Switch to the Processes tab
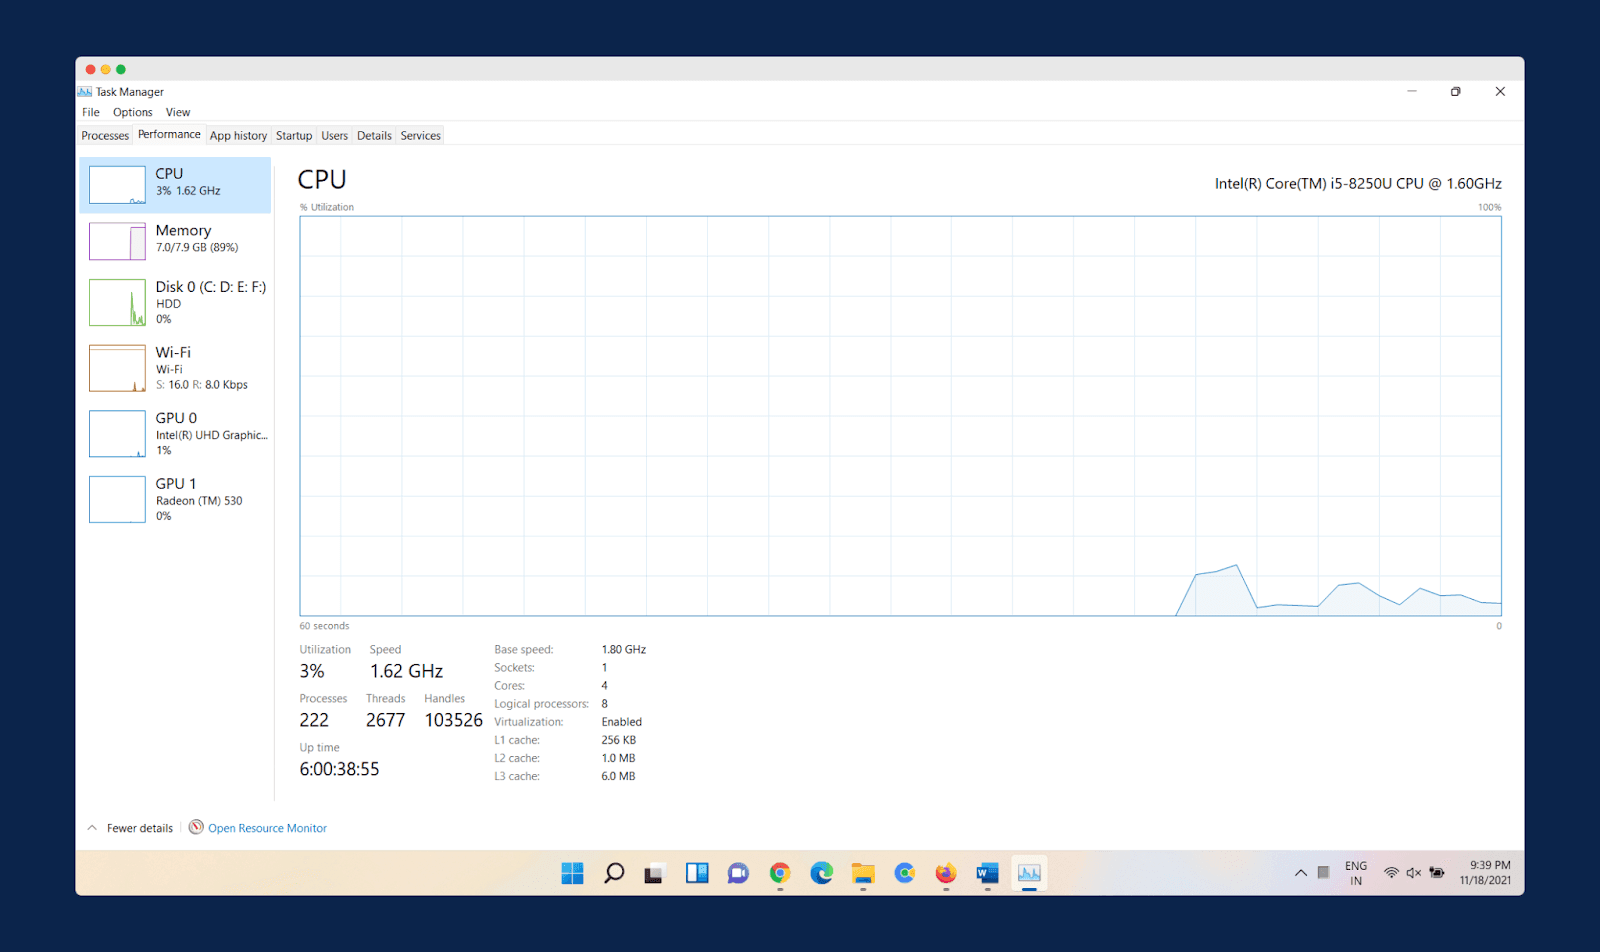Image resolution: width=1600 pixels, height=952 pixels. 105,136
